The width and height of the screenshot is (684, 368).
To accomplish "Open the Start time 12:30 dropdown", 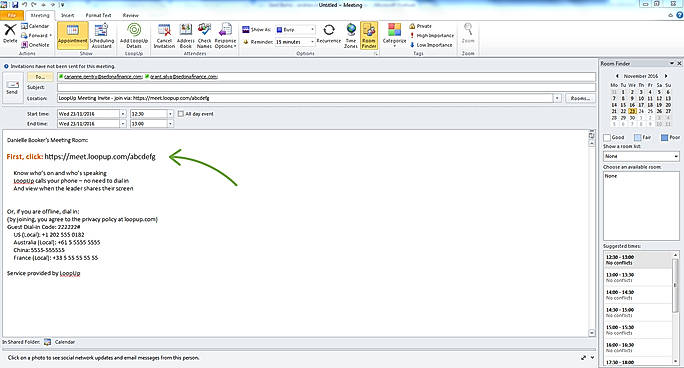I will (x=170, y=114).
